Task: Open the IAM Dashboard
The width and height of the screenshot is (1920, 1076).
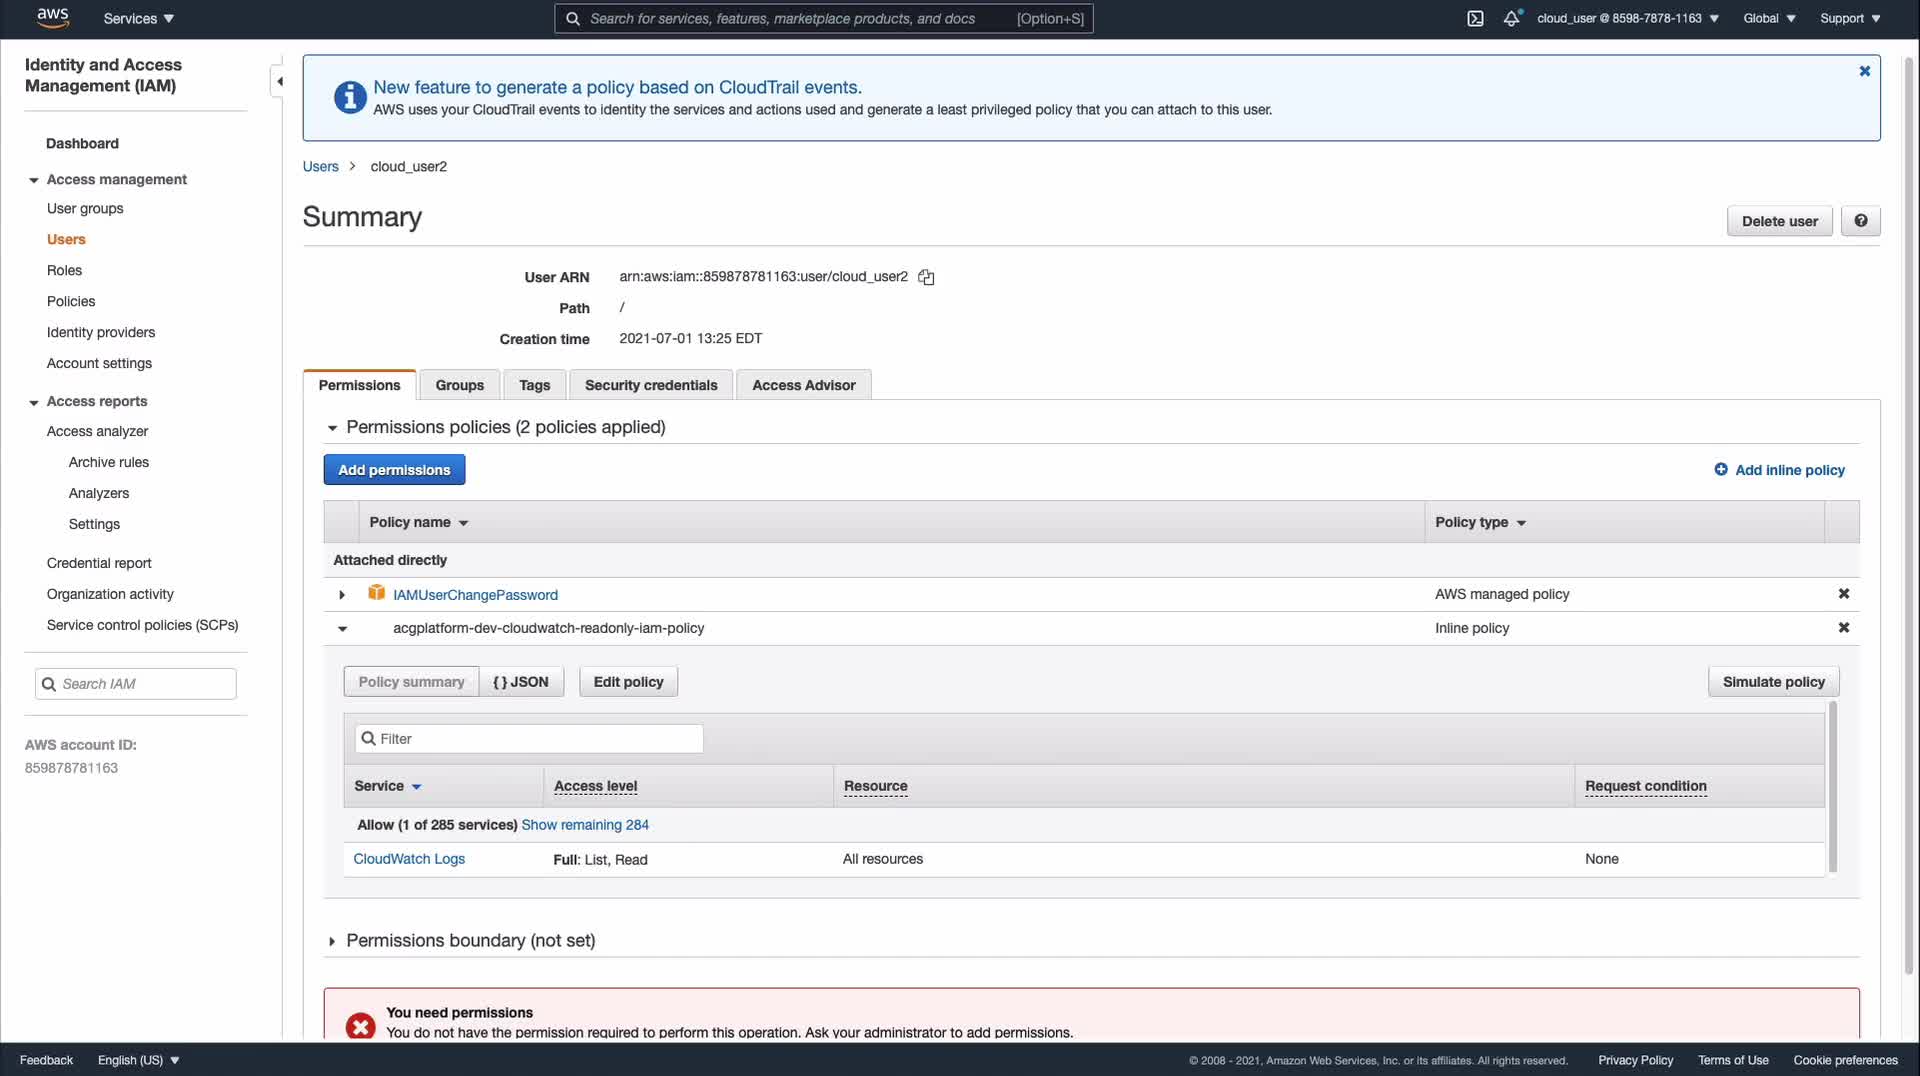Action: (82, 144)
